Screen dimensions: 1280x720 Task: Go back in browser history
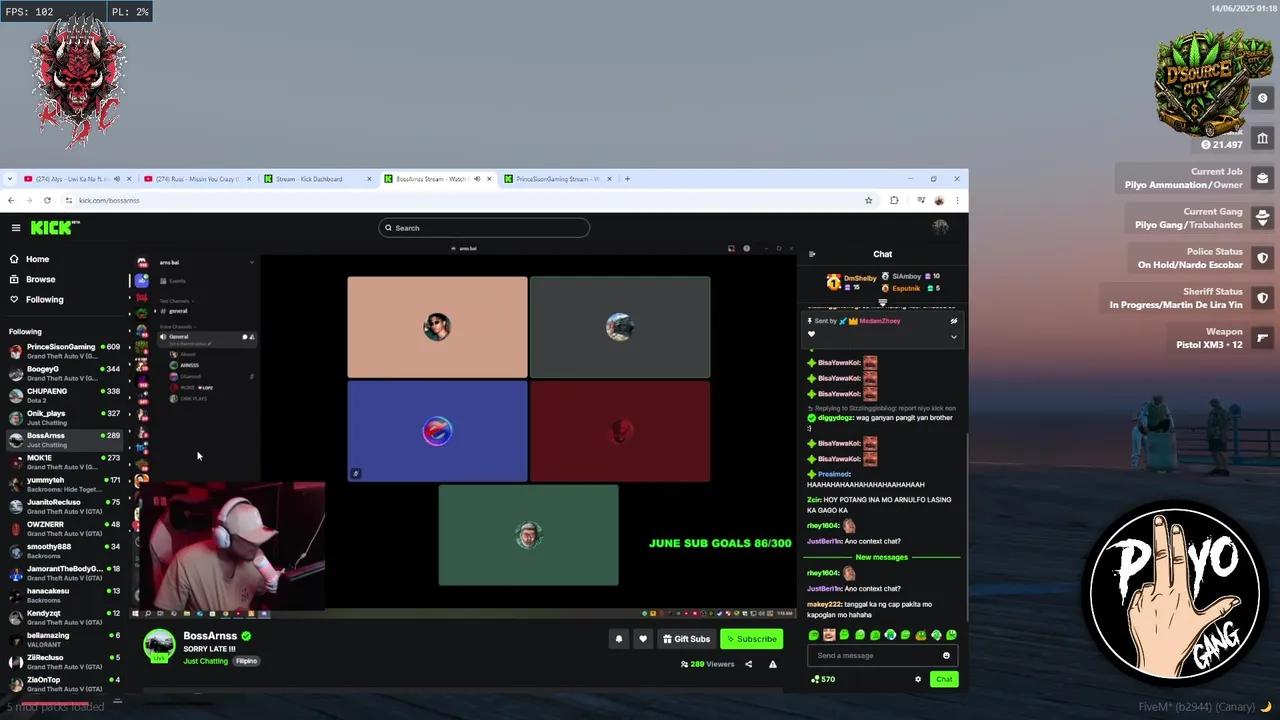click(11, 200)
